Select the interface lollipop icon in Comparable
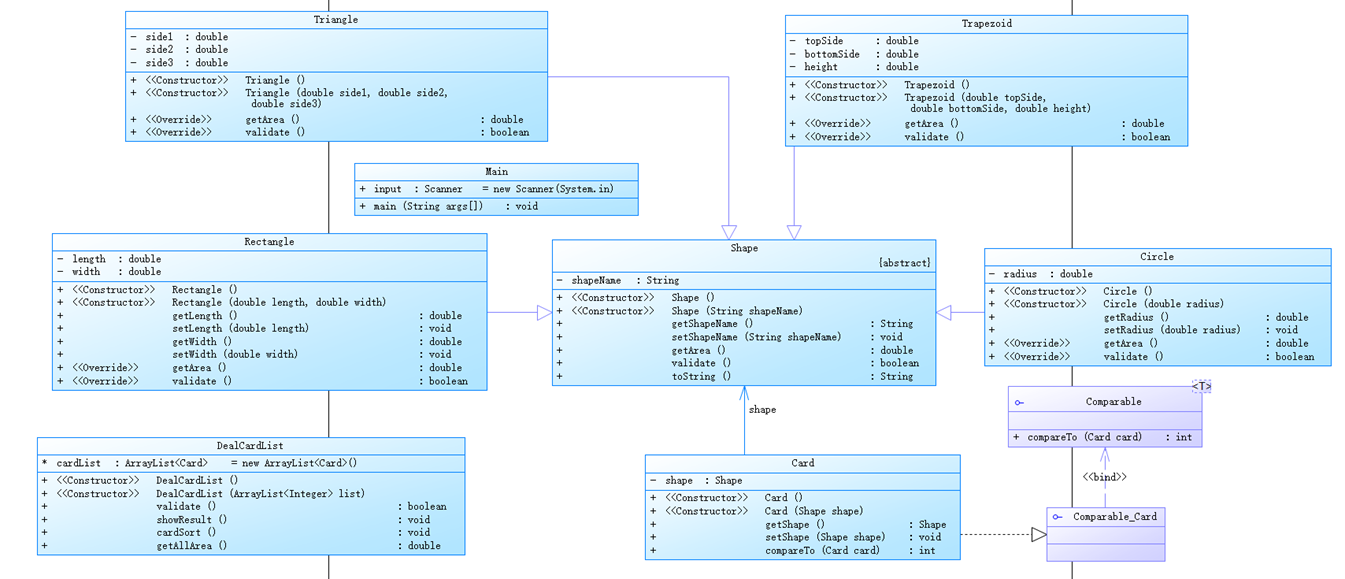Viewport: 1345px width, 579px height. point(1019,403)
